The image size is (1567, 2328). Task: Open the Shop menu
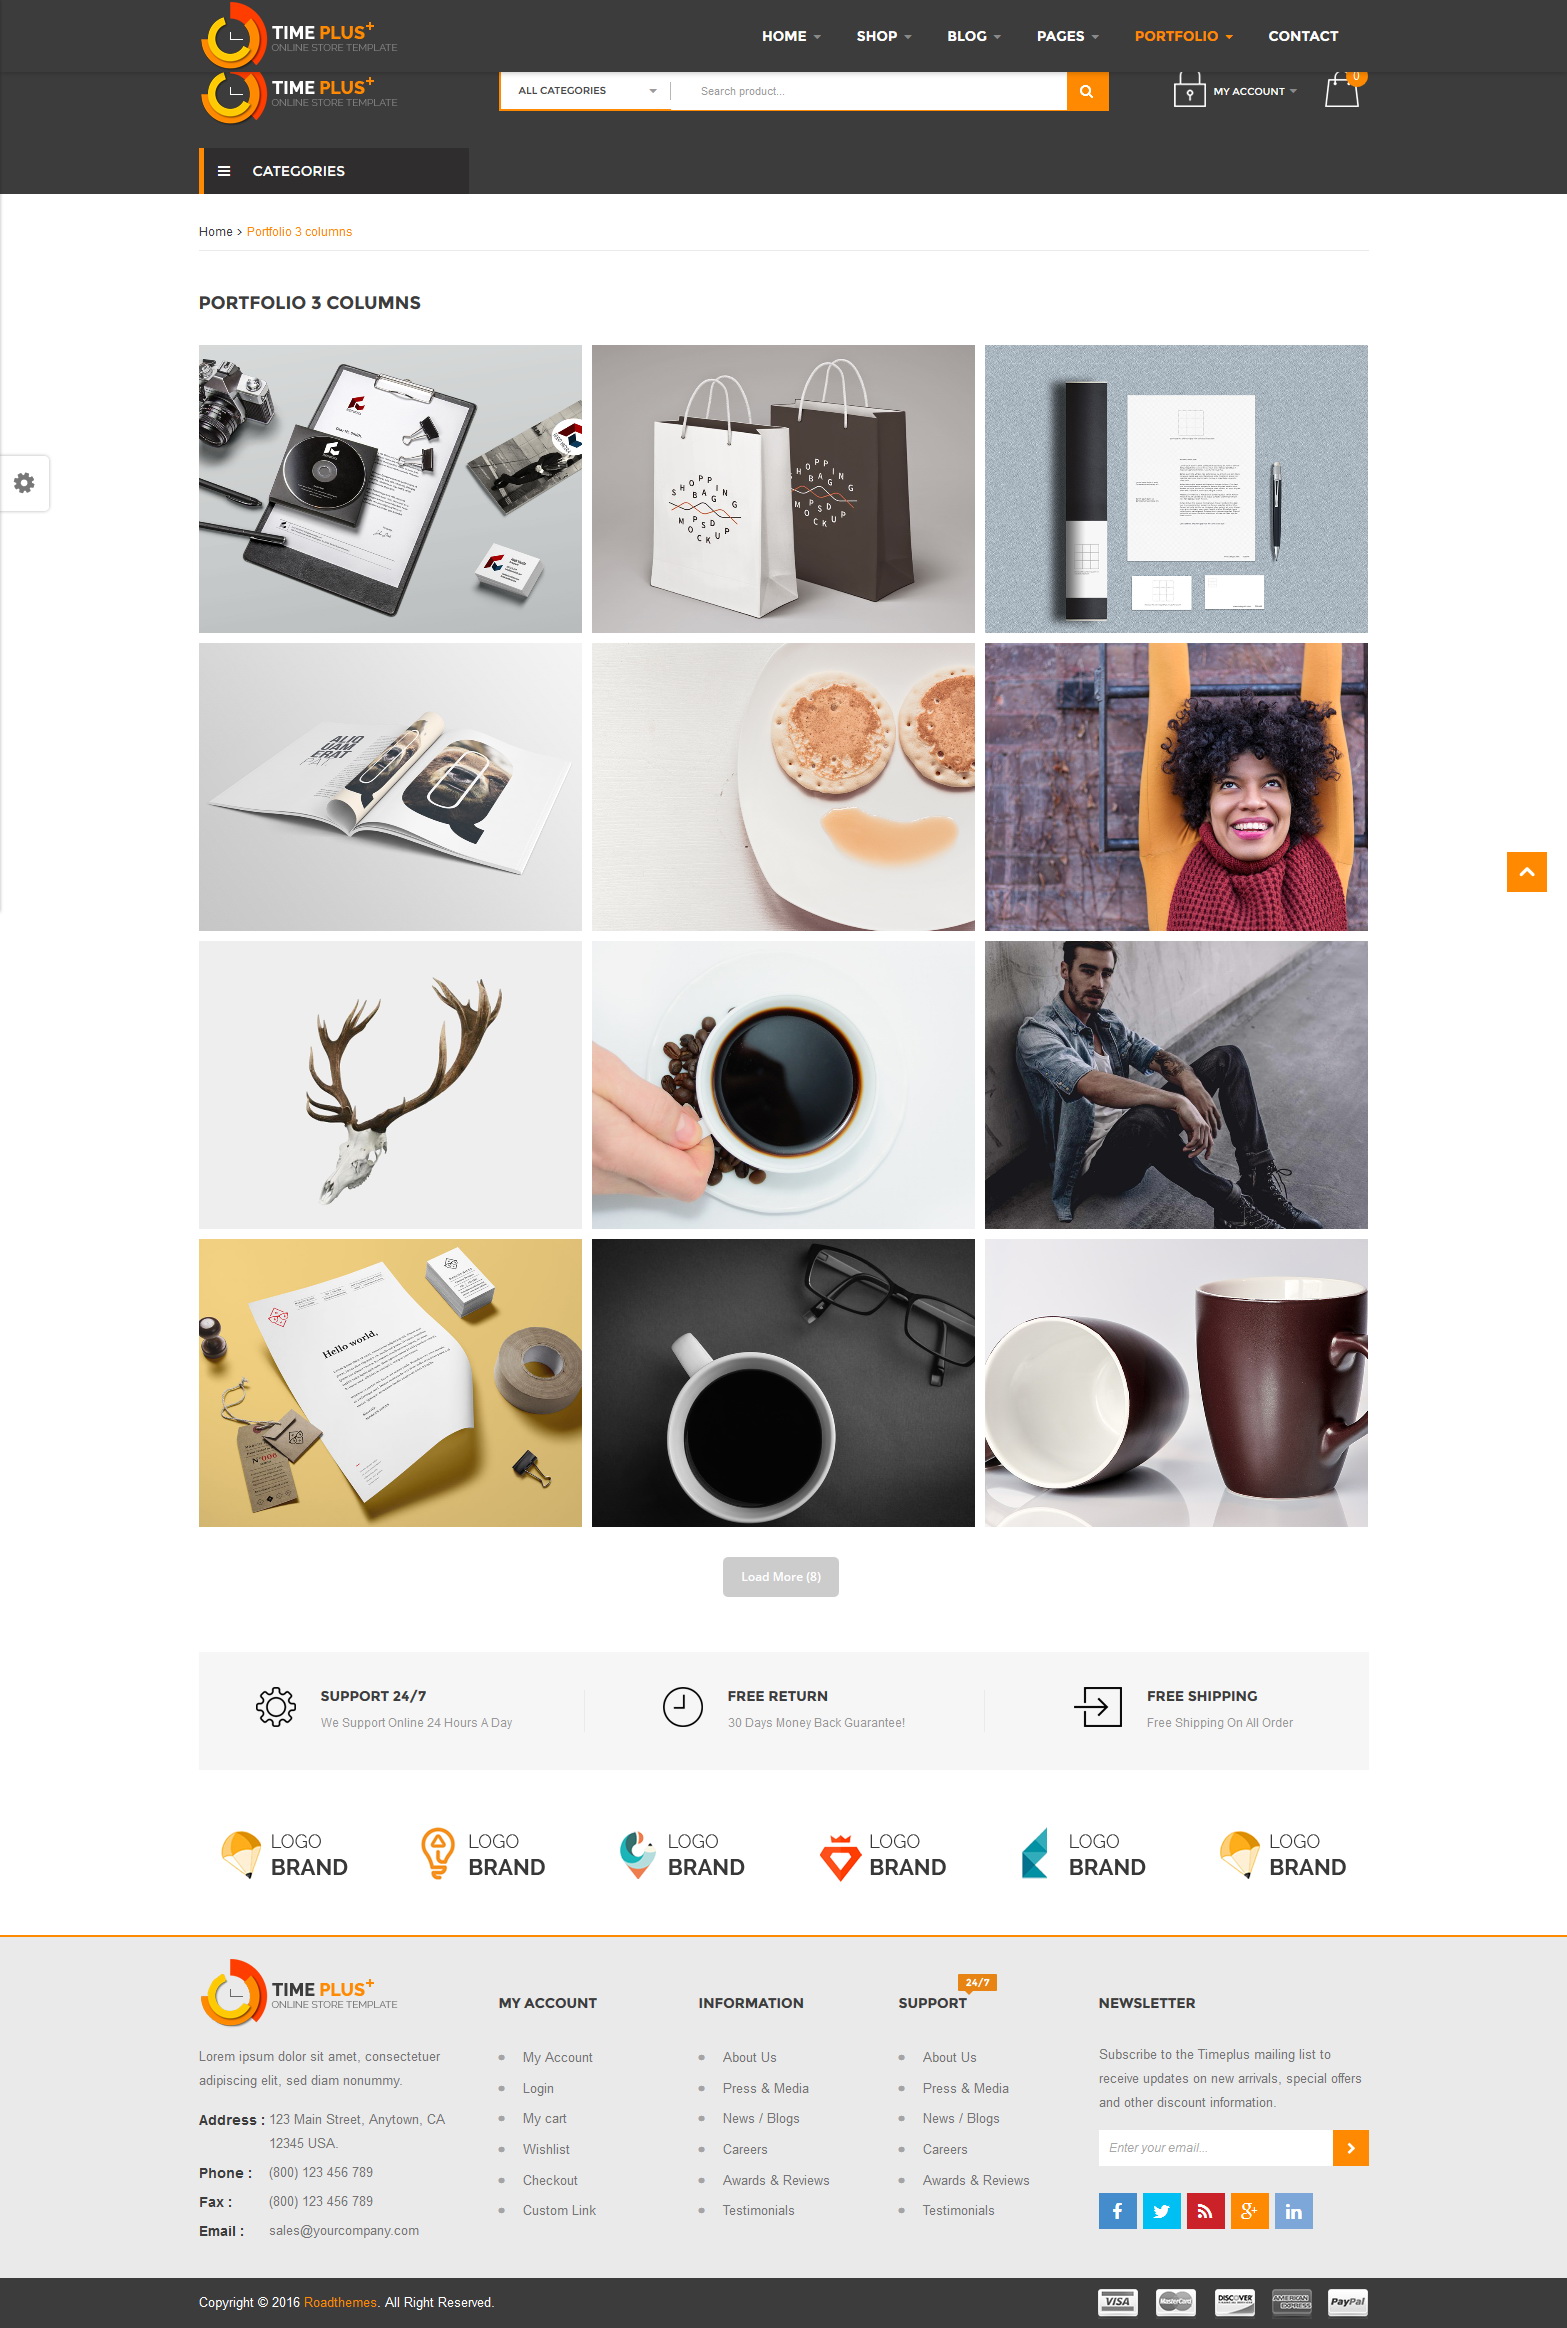[x=884, y=36]
